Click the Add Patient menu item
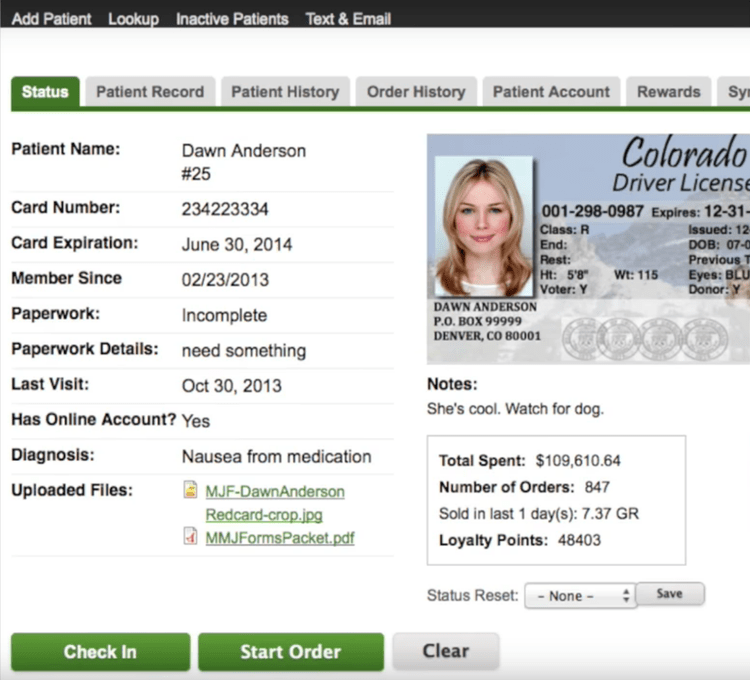The image size is (750, 680). click(51, 19)
